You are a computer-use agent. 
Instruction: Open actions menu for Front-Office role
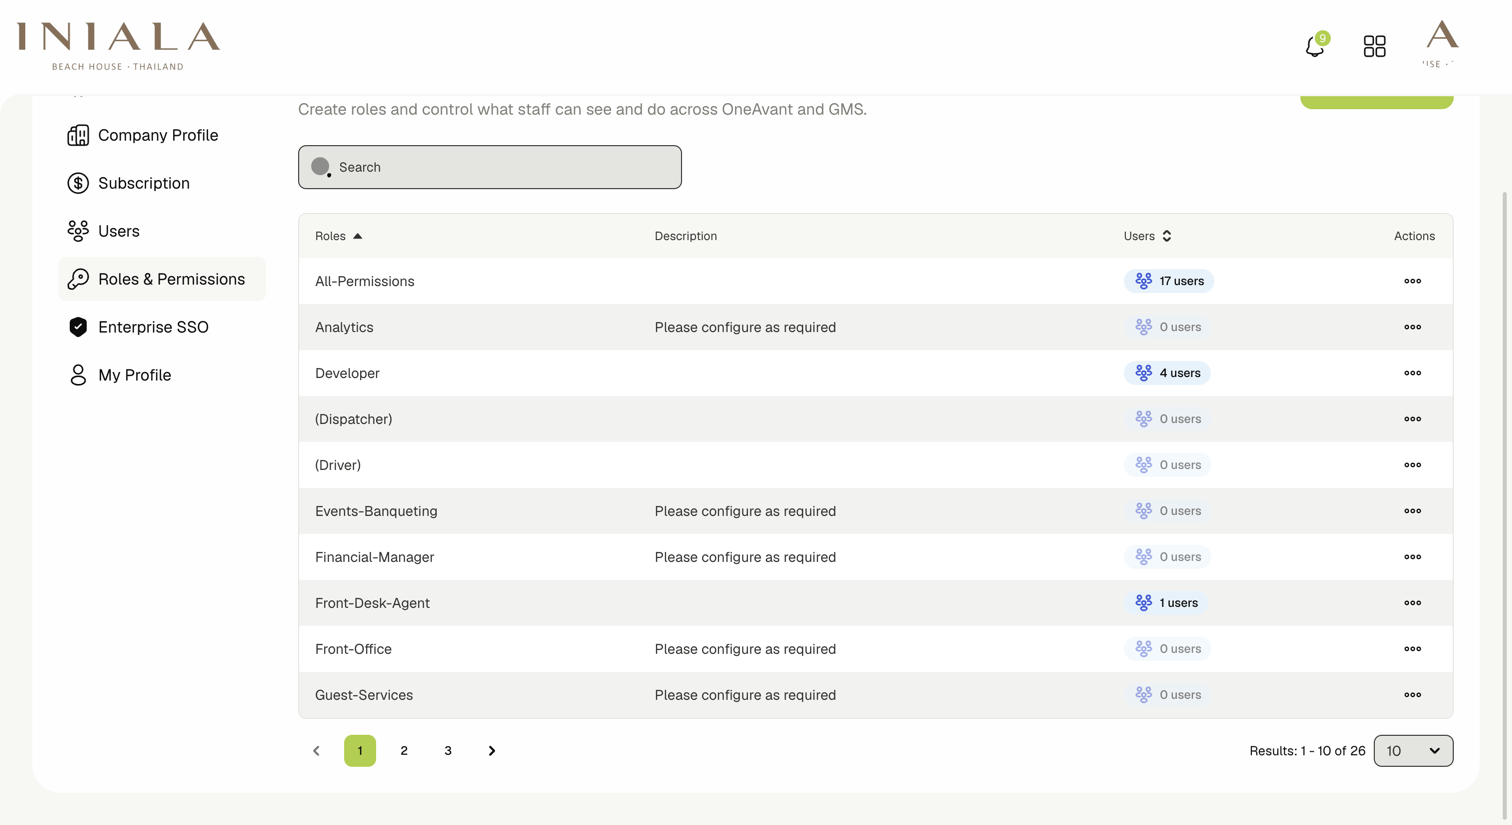tap(1412, 649)
